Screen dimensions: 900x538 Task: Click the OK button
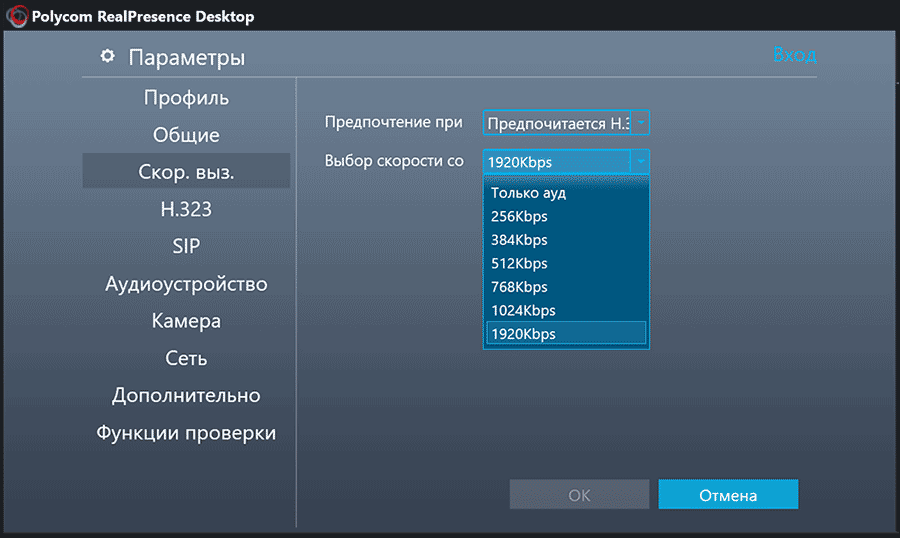[579, 494]
